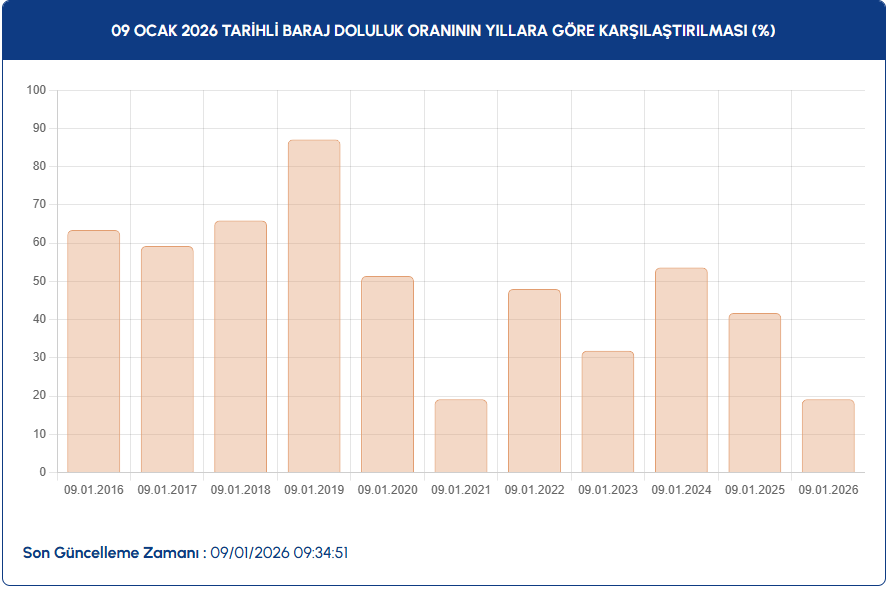Click the 09.01.2020 bar
The image size is (890, 591).
[387, 374]
